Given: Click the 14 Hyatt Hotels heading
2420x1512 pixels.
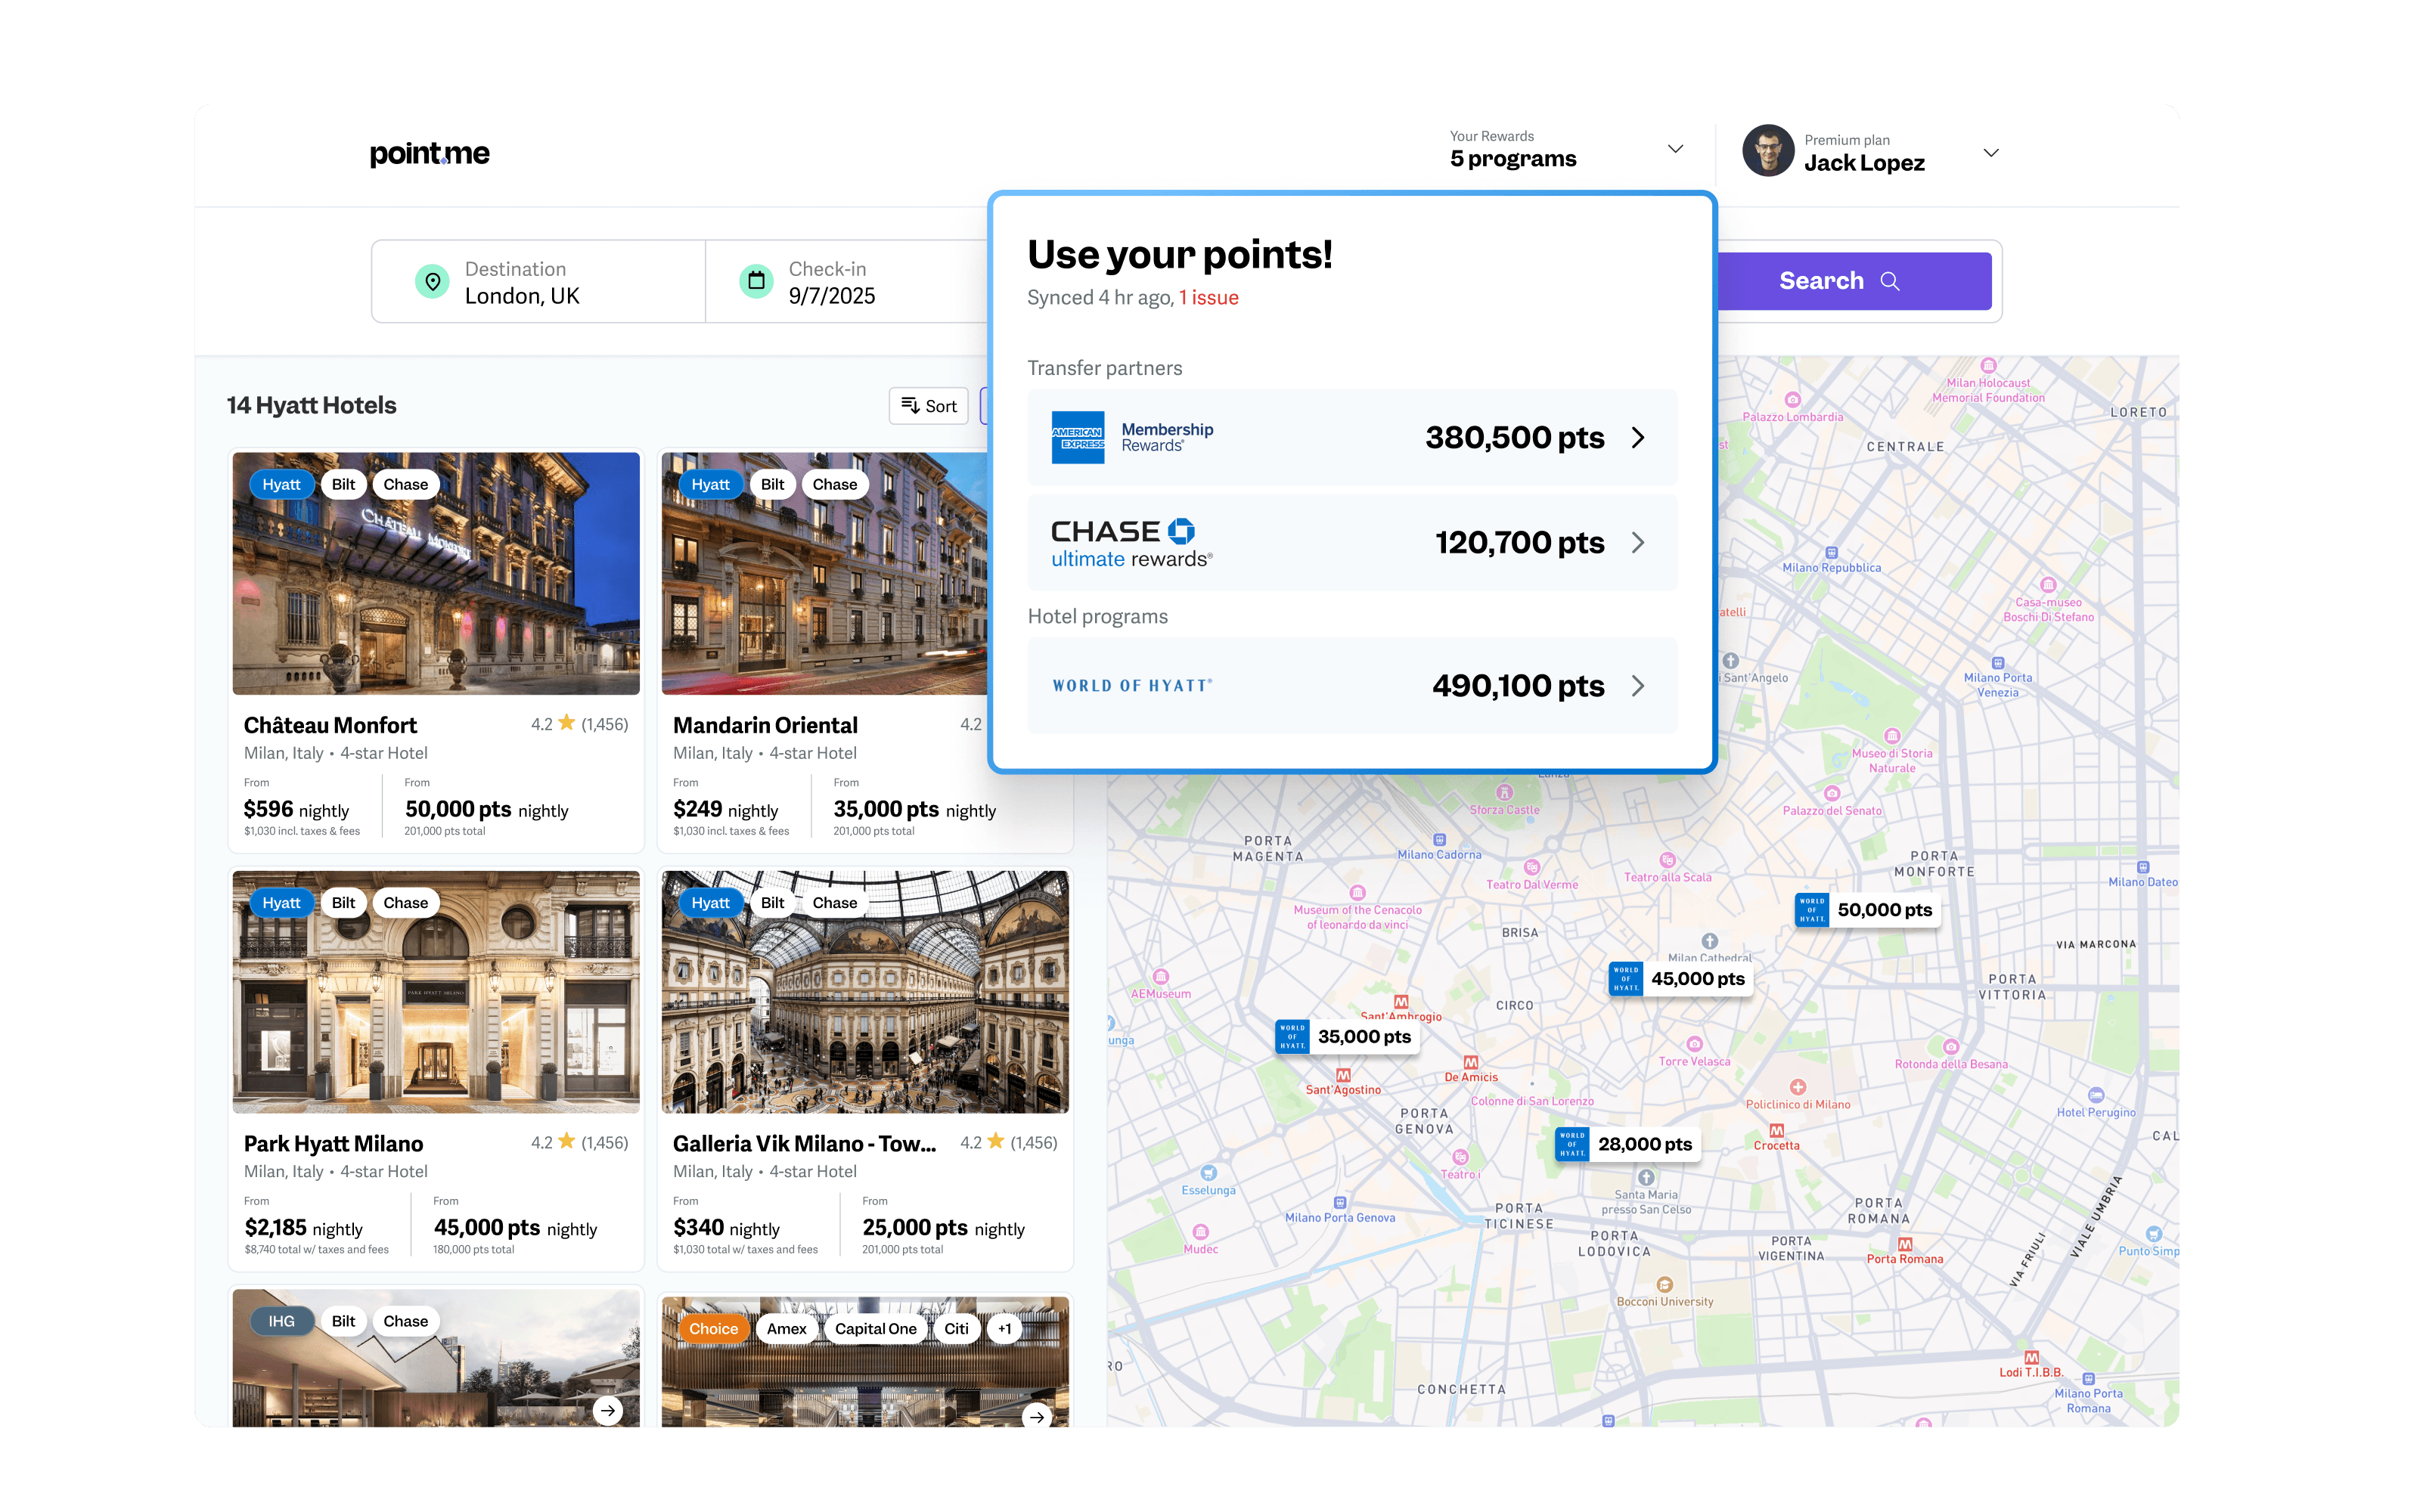Looking at the screenshot, I should tap(311, 405).
